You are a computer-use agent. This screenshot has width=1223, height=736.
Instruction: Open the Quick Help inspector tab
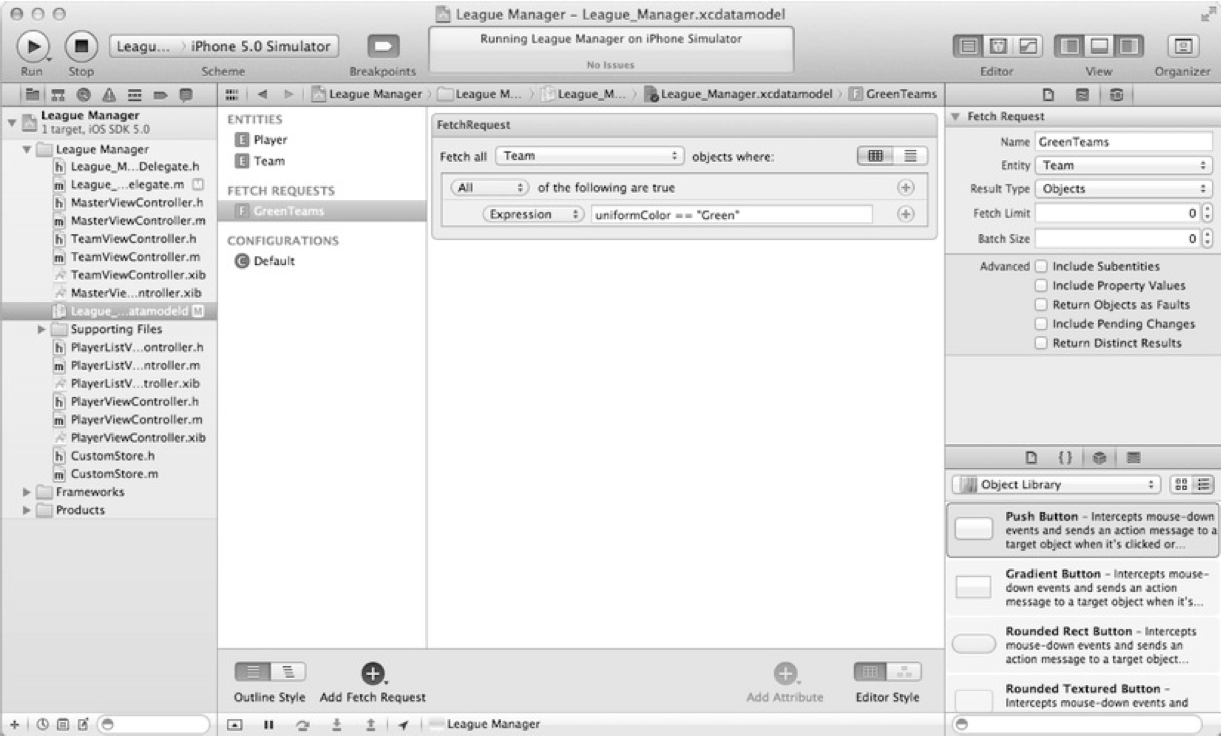(x=1080, y=94)
